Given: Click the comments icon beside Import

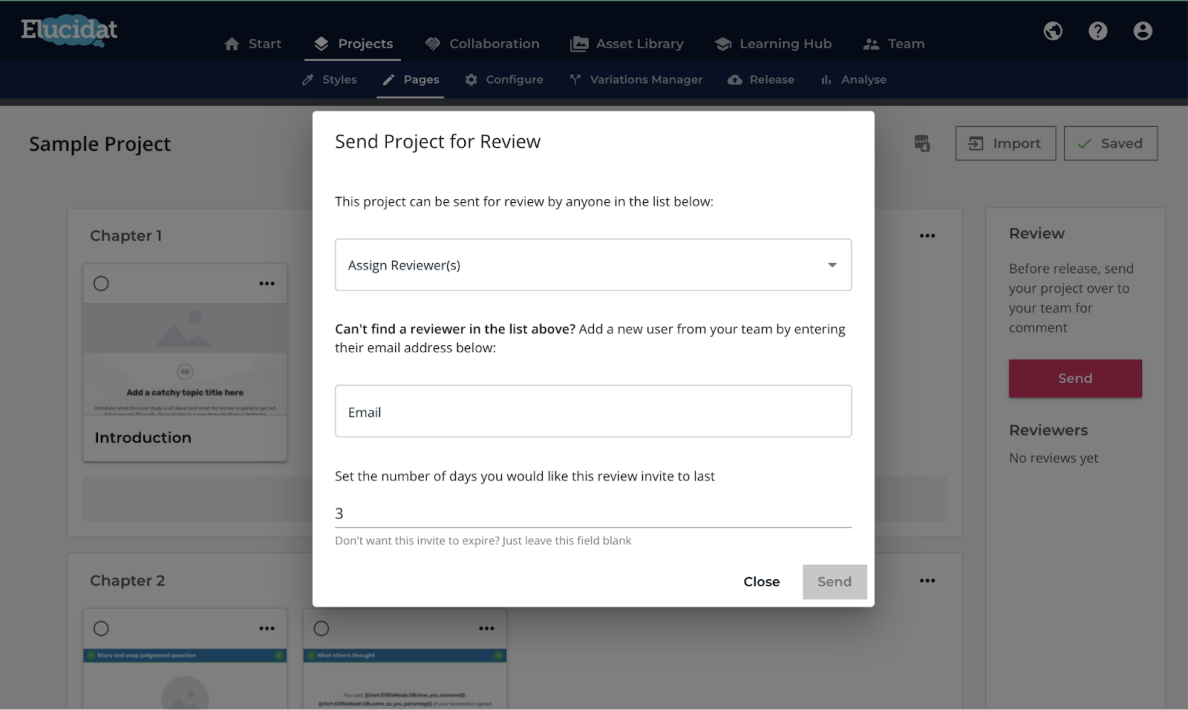Looking at the screenshot, I should (922, 143).
